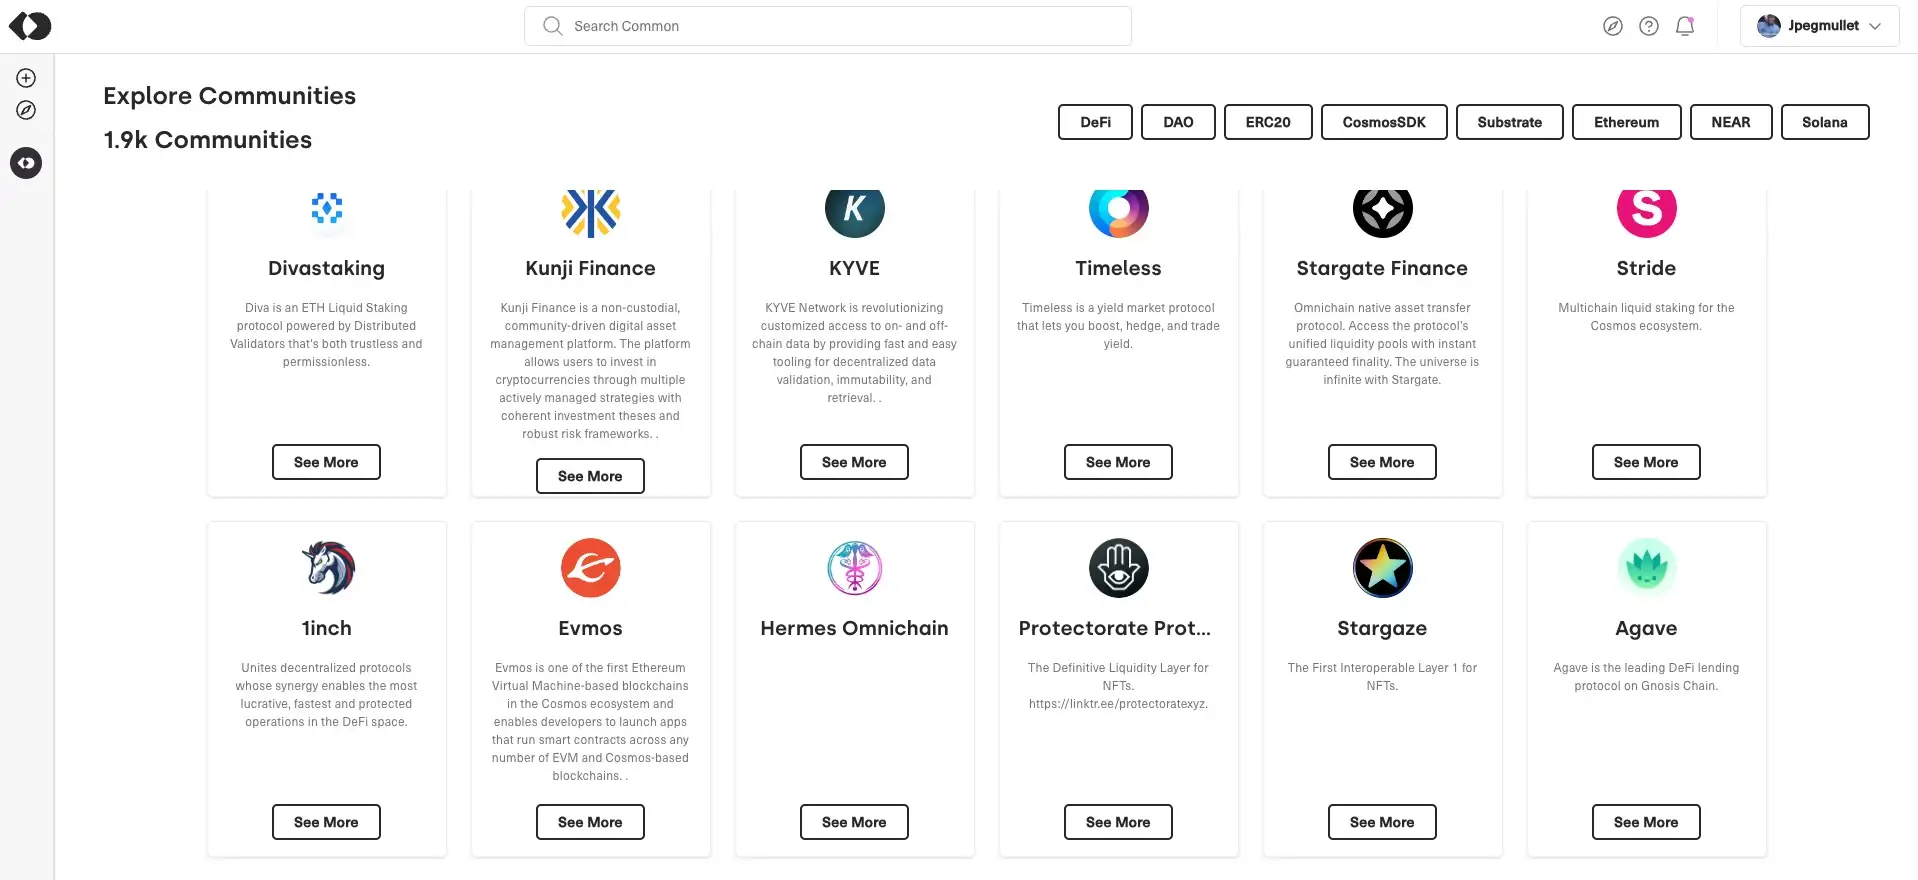Click the 1inch unicorn logo
This screenshot has width=1918, height=880.
click(327, 568)
